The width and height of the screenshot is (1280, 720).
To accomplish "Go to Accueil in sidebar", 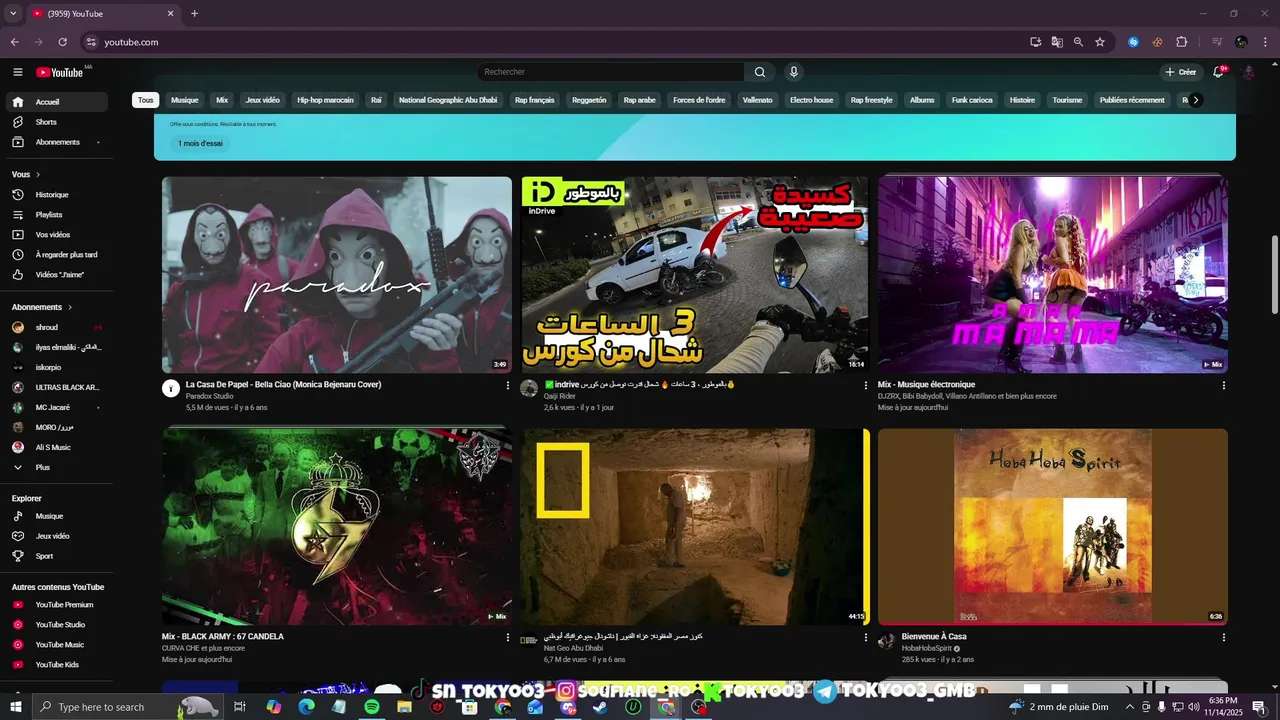I will point(58,102).
